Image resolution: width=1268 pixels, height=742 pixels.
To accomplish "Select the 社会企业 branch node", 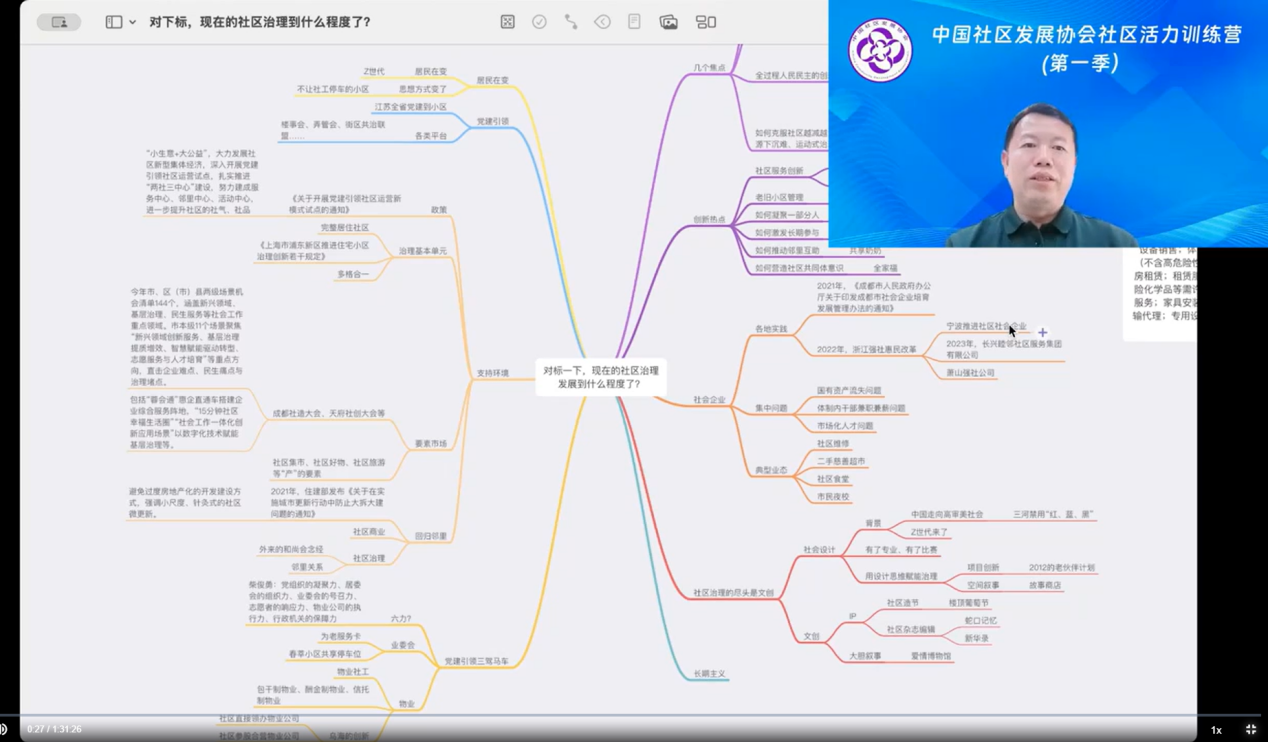I will (x=709, y=400).
